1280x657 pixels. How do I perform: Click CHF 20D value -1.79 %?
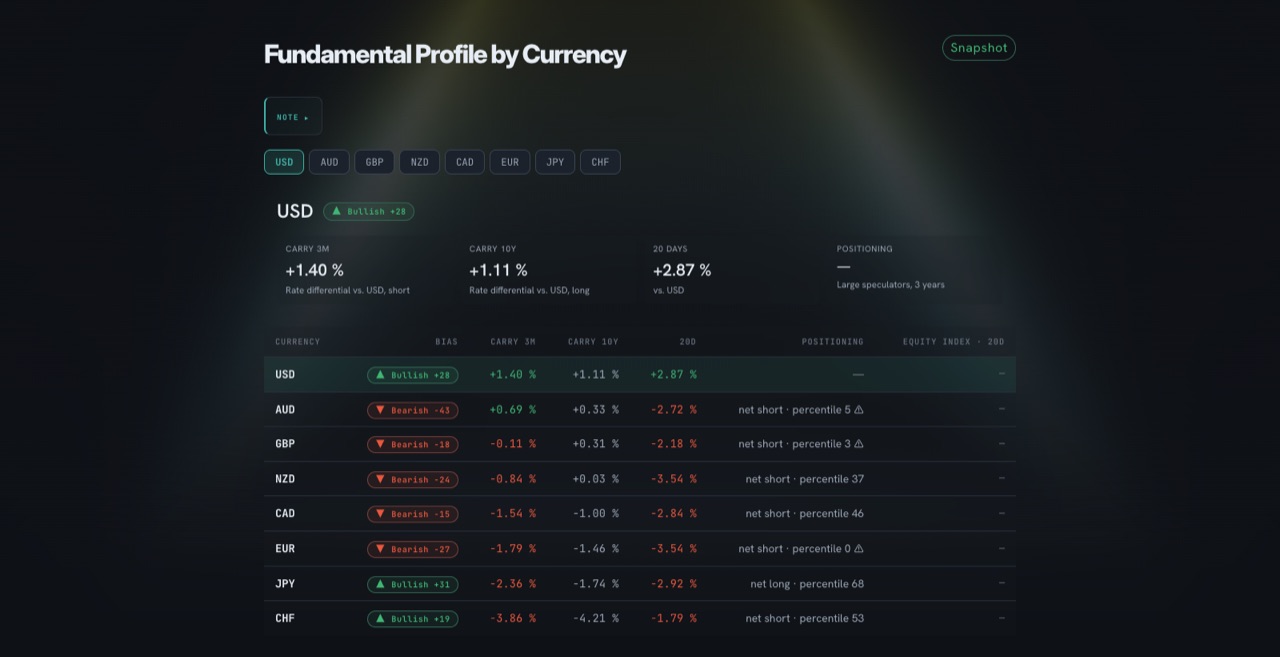(x=673, y=618)
